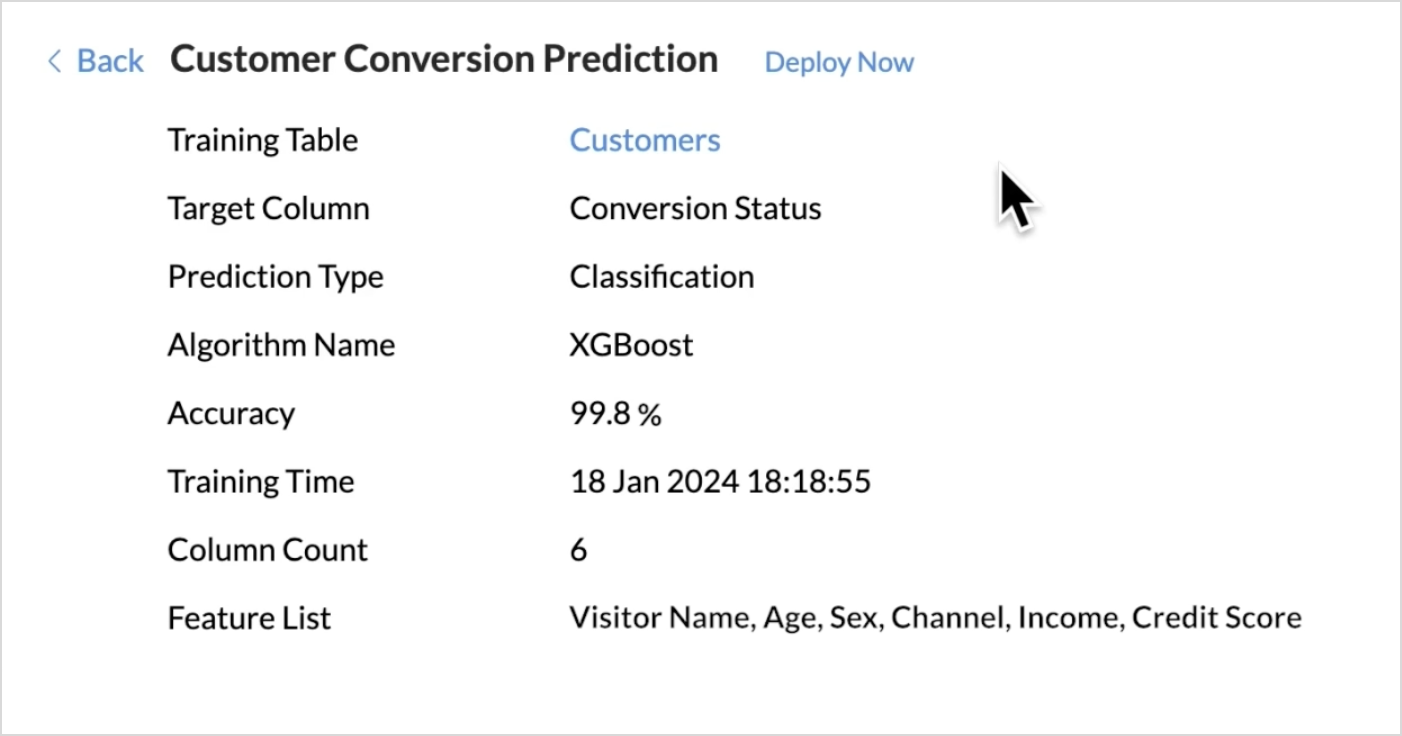This screenshot has width=1402, height=736.
Task: Click the Classification value
Action: (661, 276)
